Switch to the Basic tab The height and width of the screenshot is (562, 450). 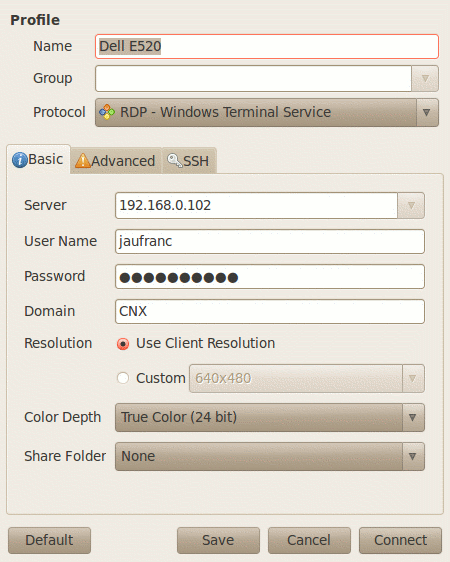(38, 159)
